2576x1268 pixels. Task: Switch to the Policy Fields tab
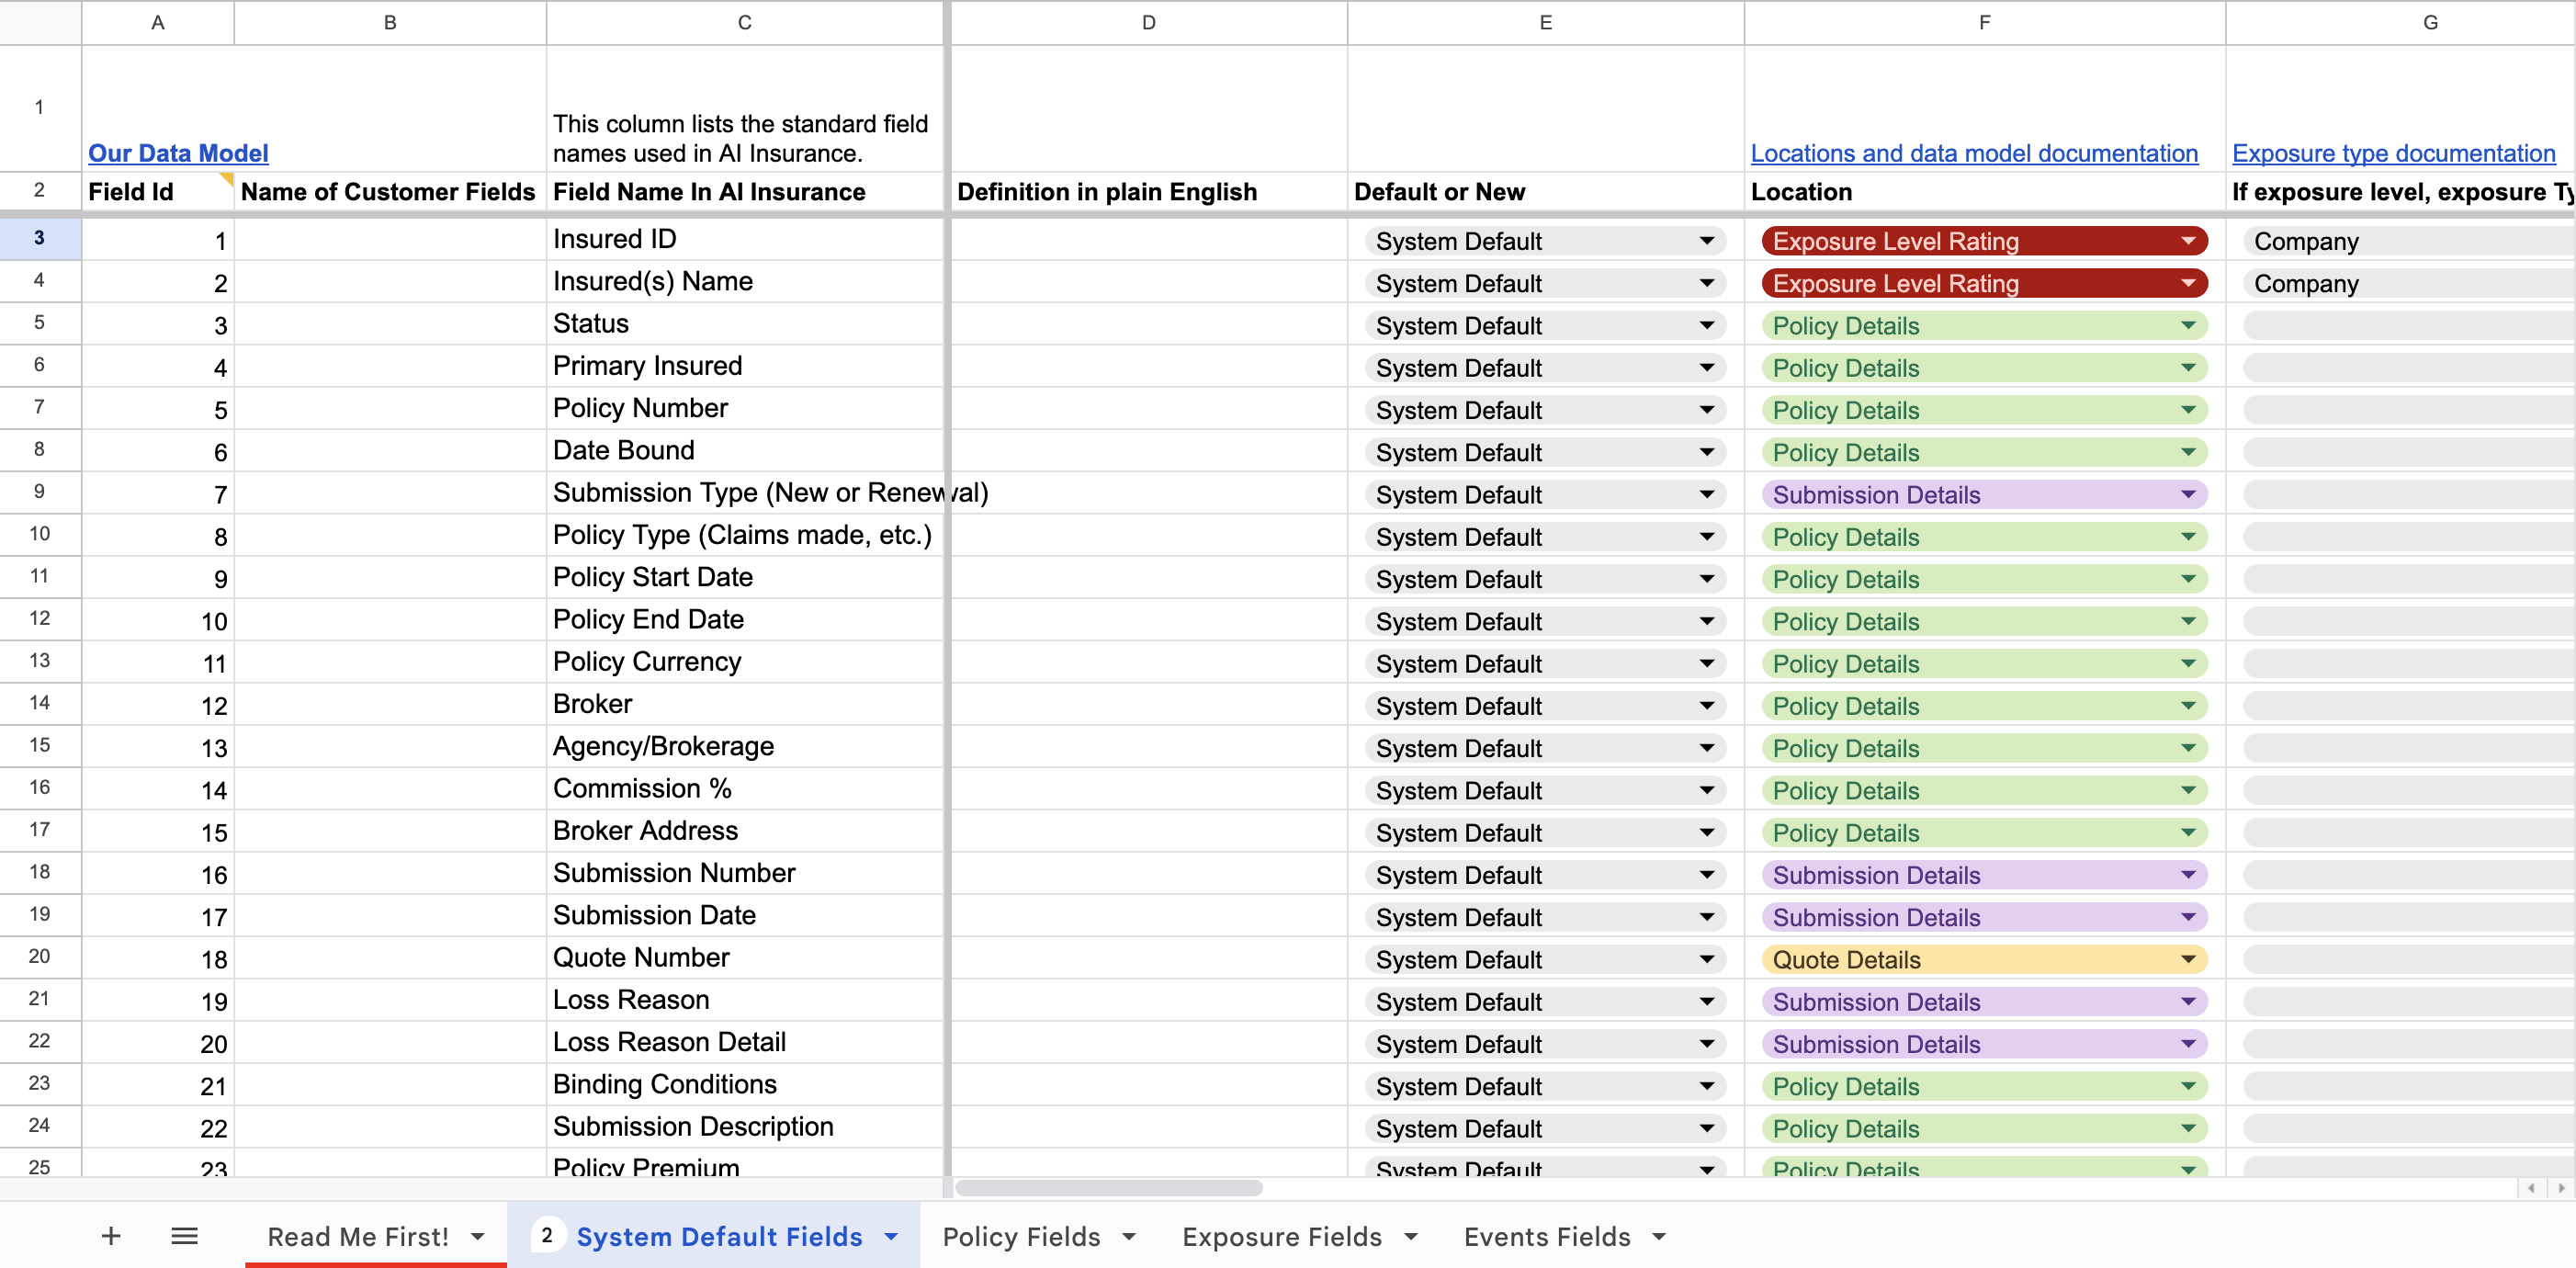(1022, 1236)
